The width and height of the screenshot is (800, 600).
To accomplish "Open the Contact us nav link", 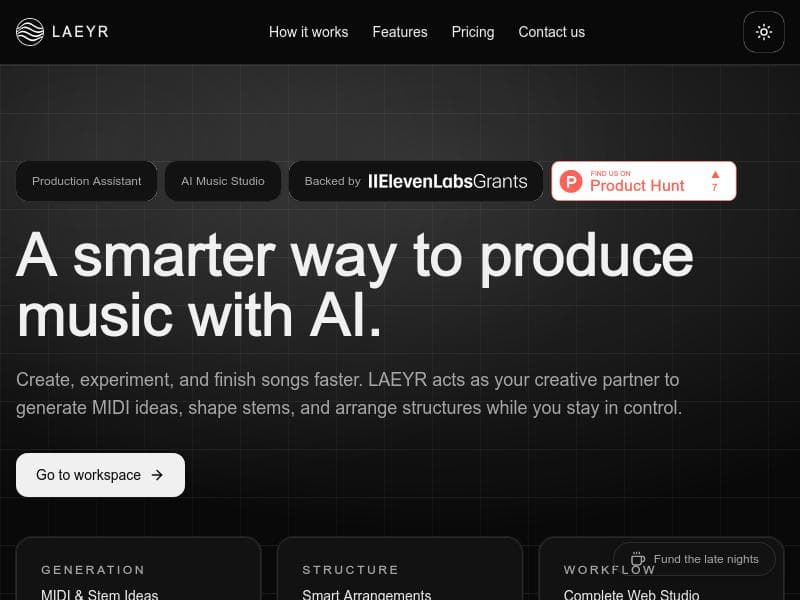I will (x=551, y=32).
